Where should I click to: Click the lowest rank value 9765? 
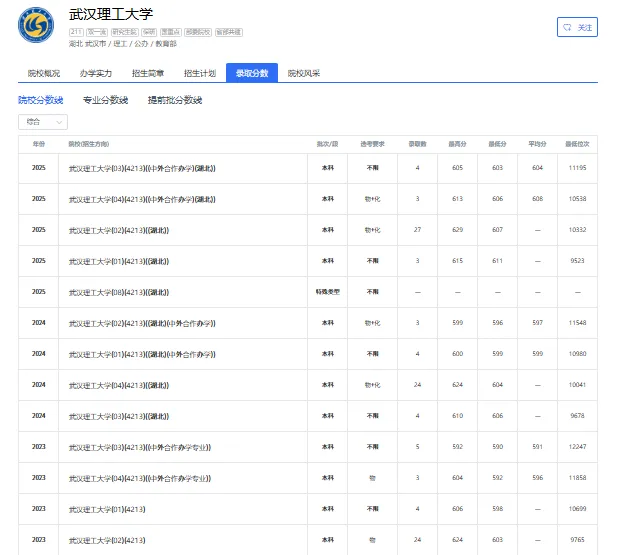(x=577, y=539)
